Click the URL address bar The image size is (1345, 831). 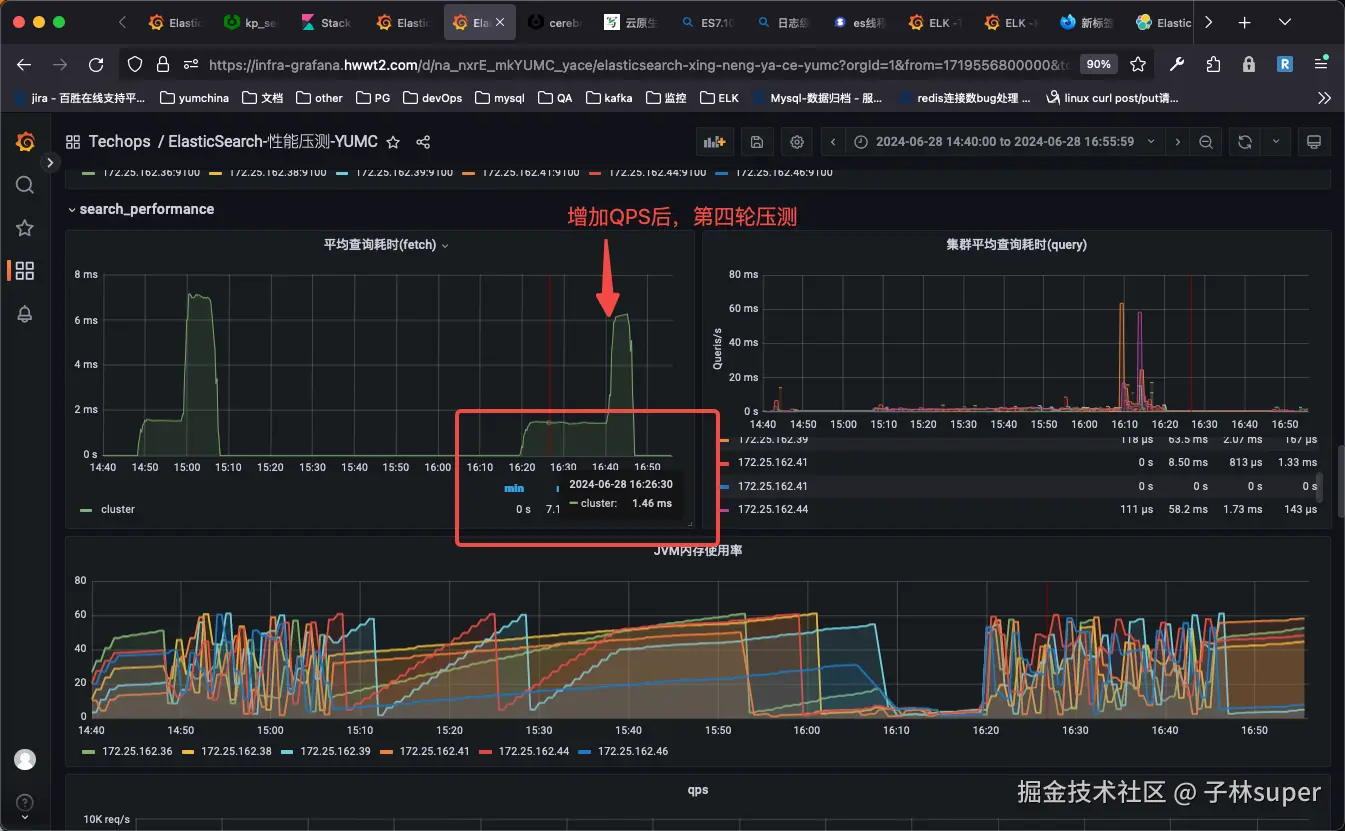tap(640, 64)
